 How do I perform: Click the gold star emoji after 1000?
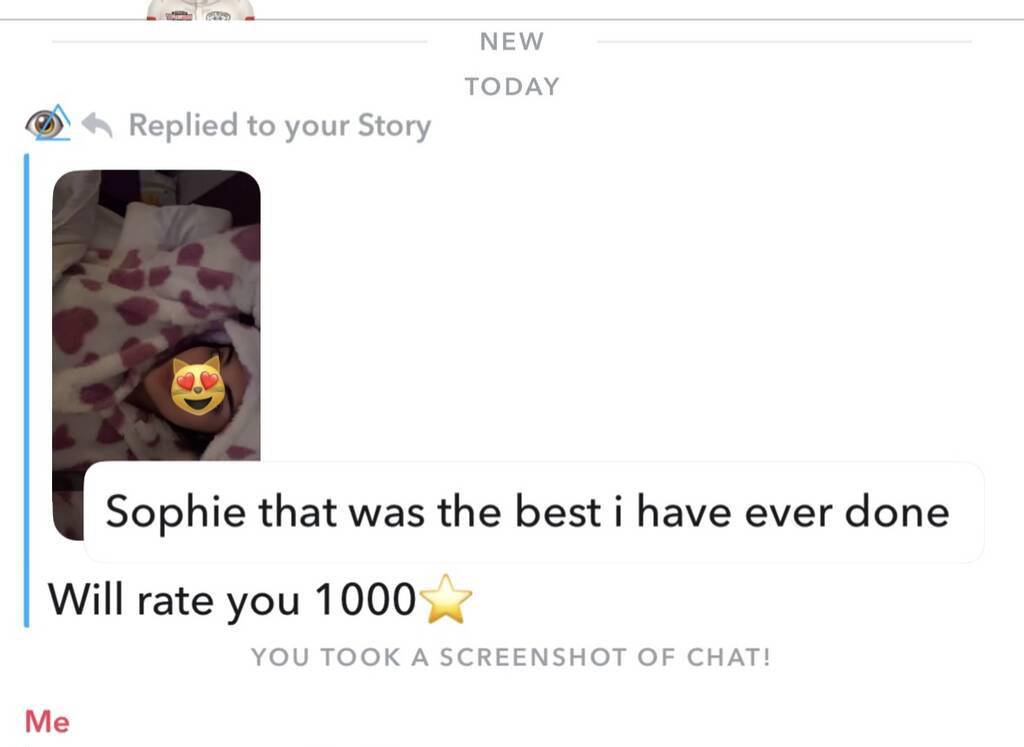[x=447, y=599]
